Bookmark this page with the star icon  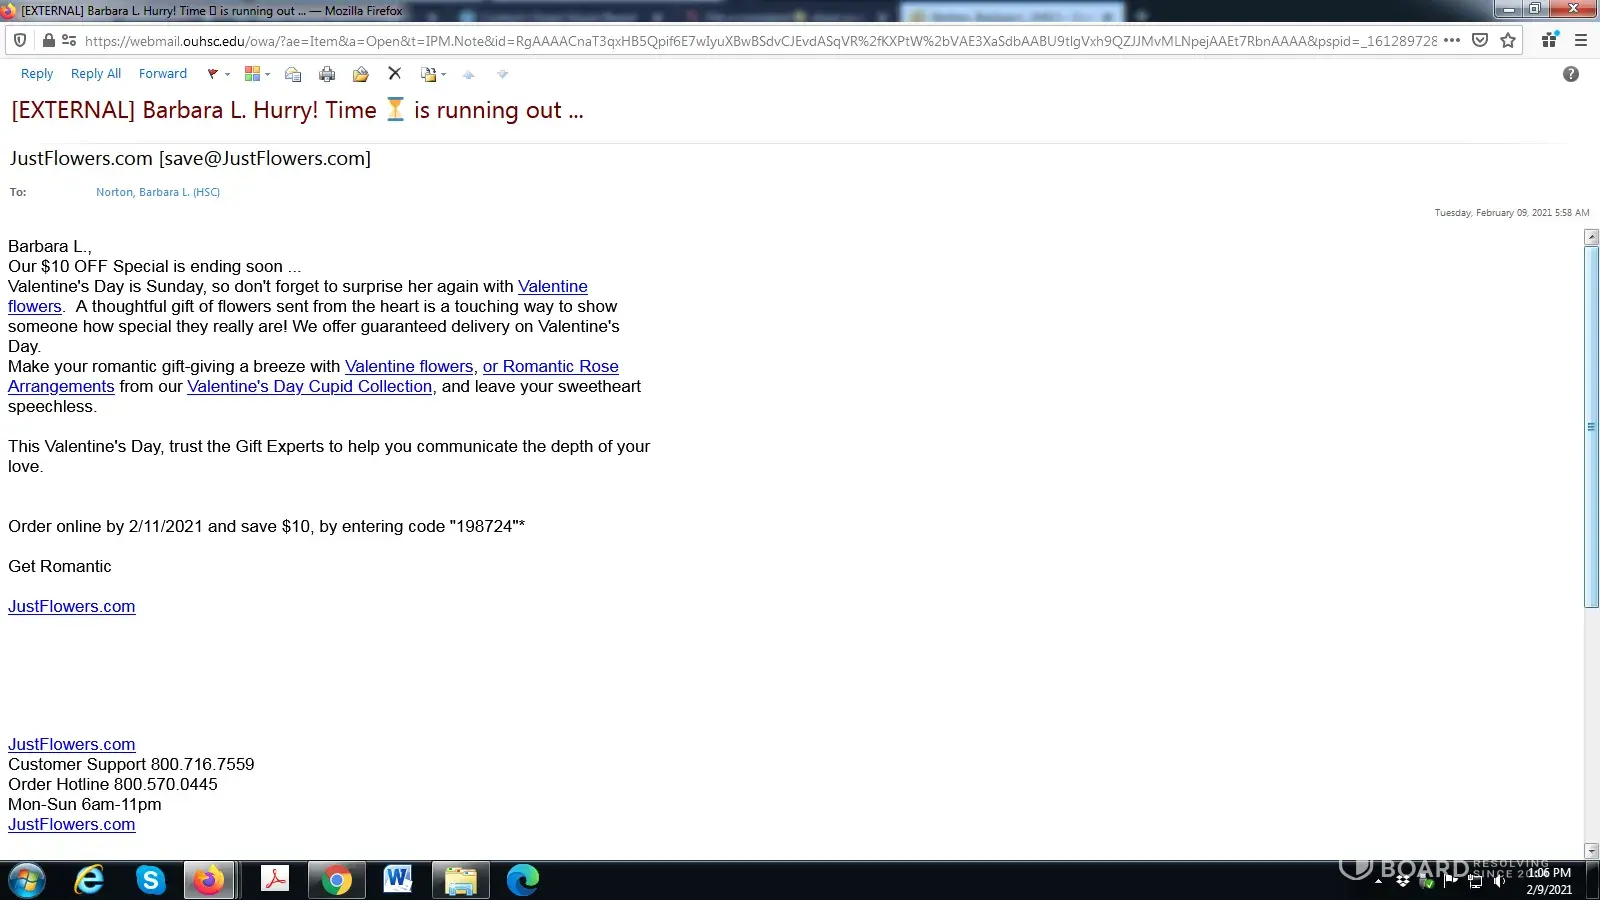click(x=1508, y=41)
